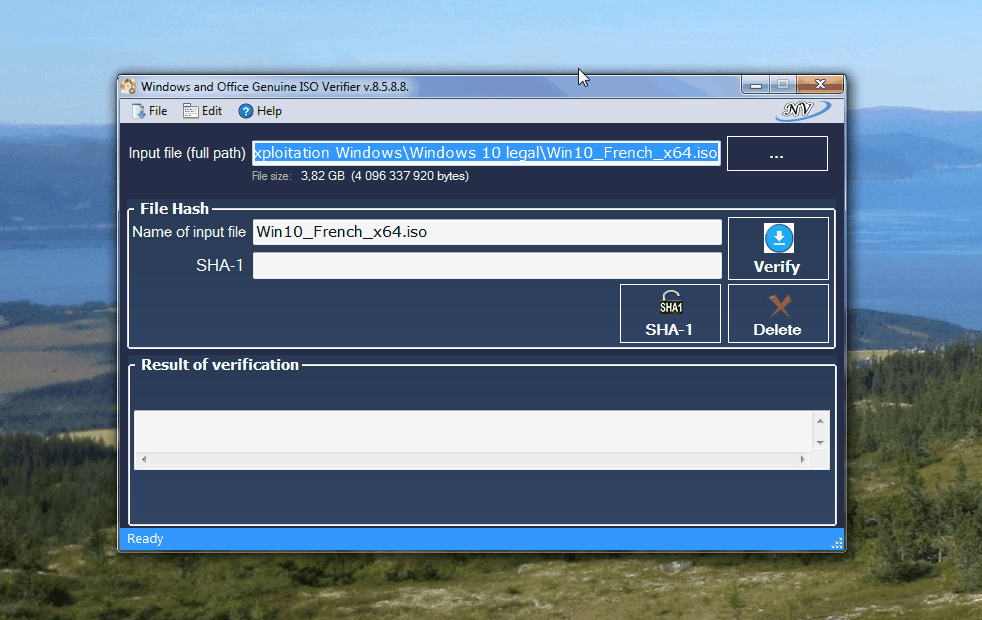Select the highlighted input file path text

point(486,153)
